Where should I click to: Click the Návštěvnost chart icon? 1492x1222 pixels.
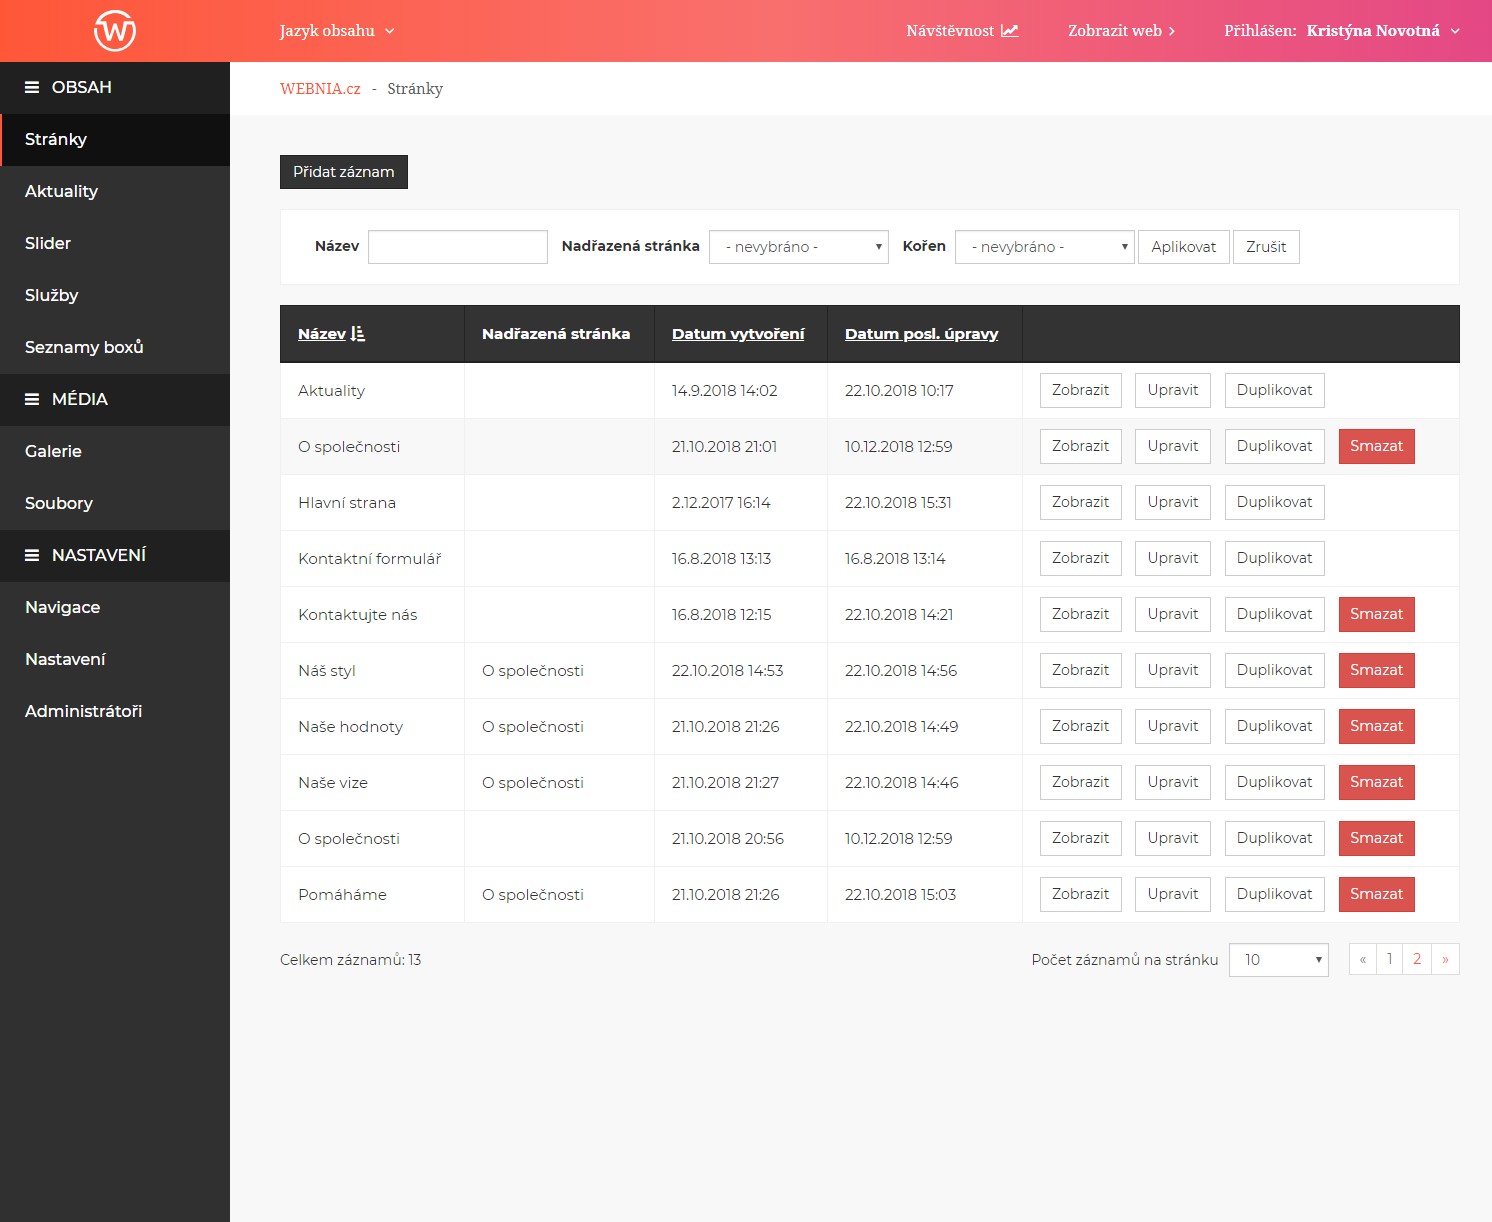click(1010, 31)
